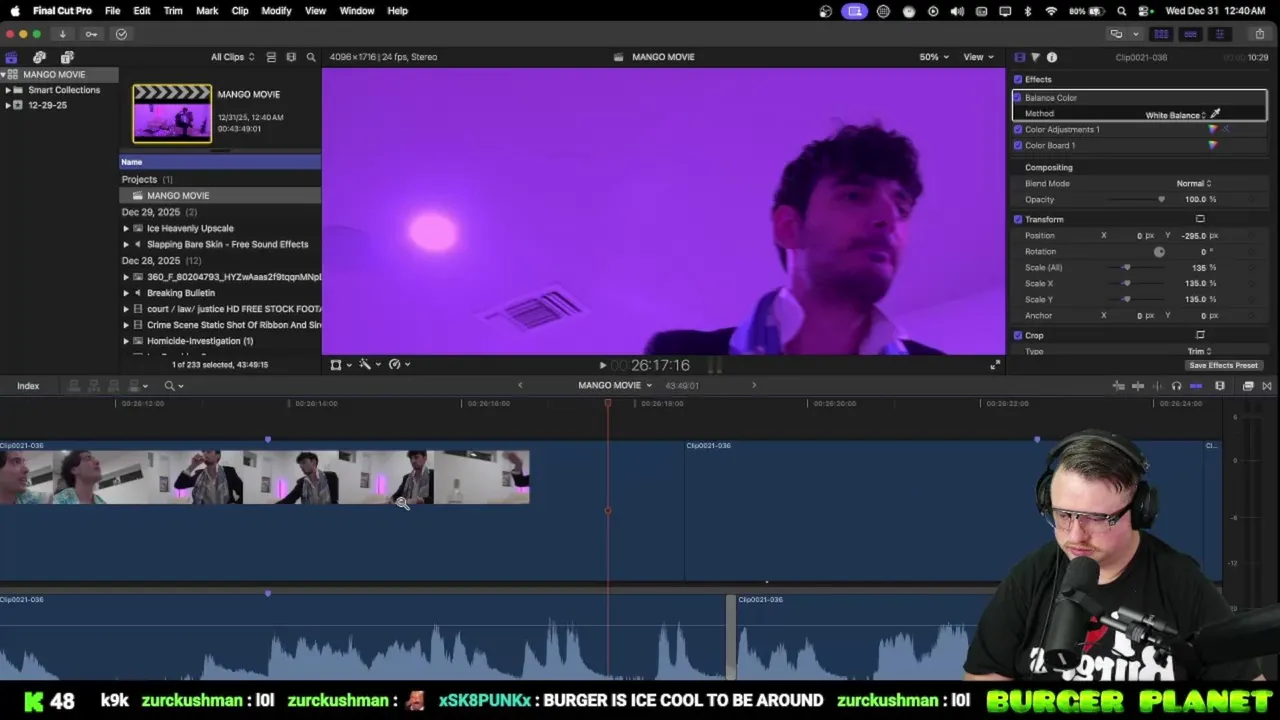Adjust the Rotation dial

click(1159, 252)
